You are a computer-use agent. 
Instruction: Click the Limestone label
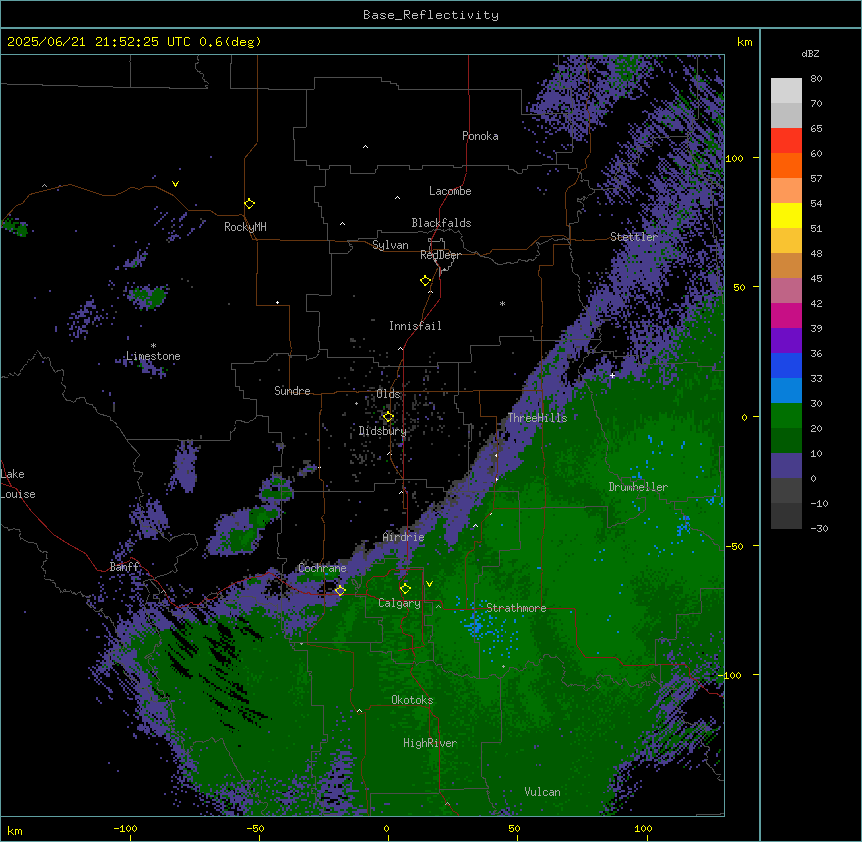point(153,356)
